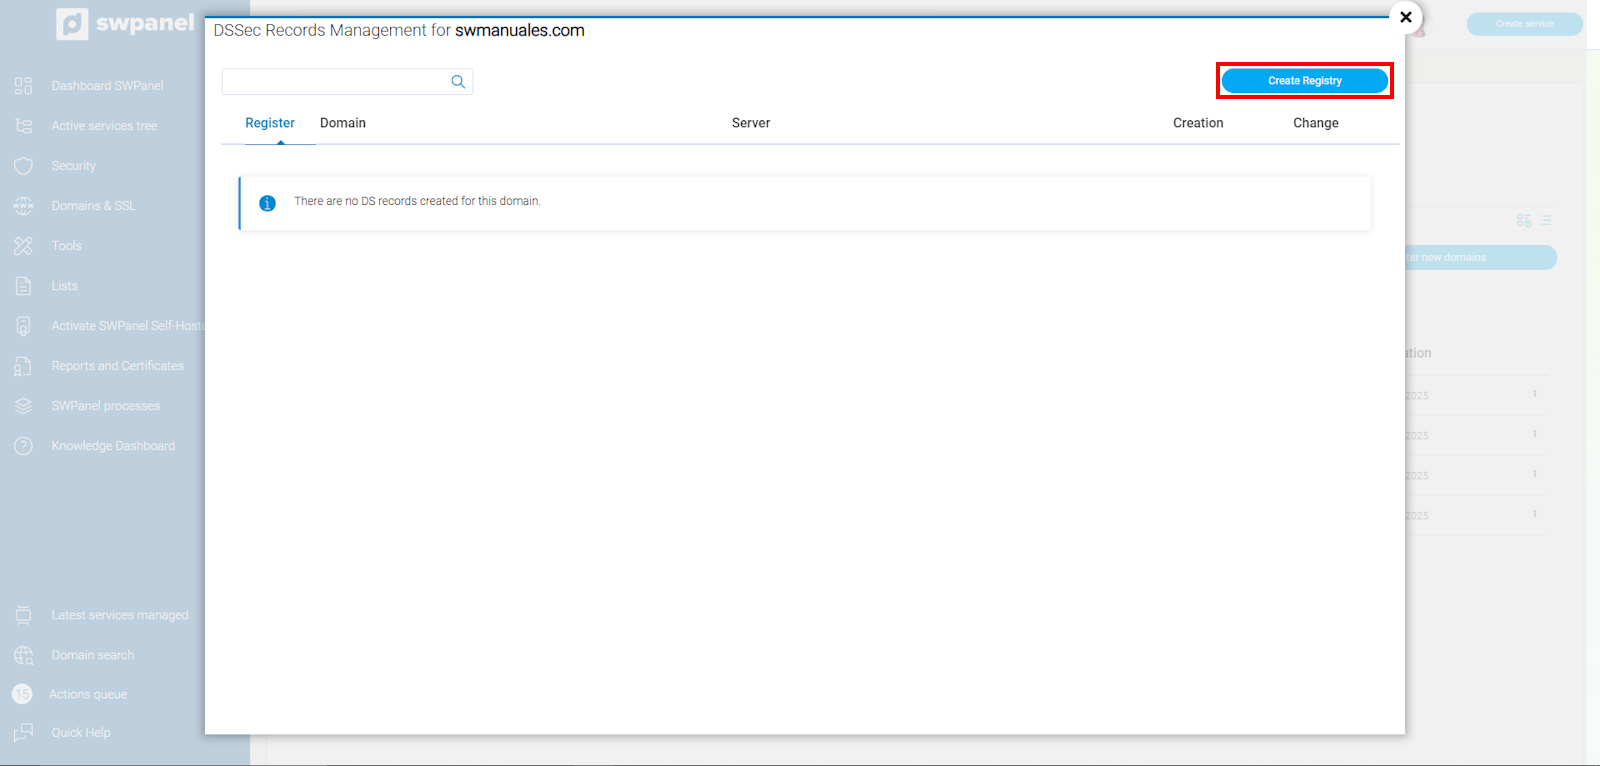Click the swmanuales.com domain title text
The height and width of the screenshot is (766, 1600).
tap(520, 31)
